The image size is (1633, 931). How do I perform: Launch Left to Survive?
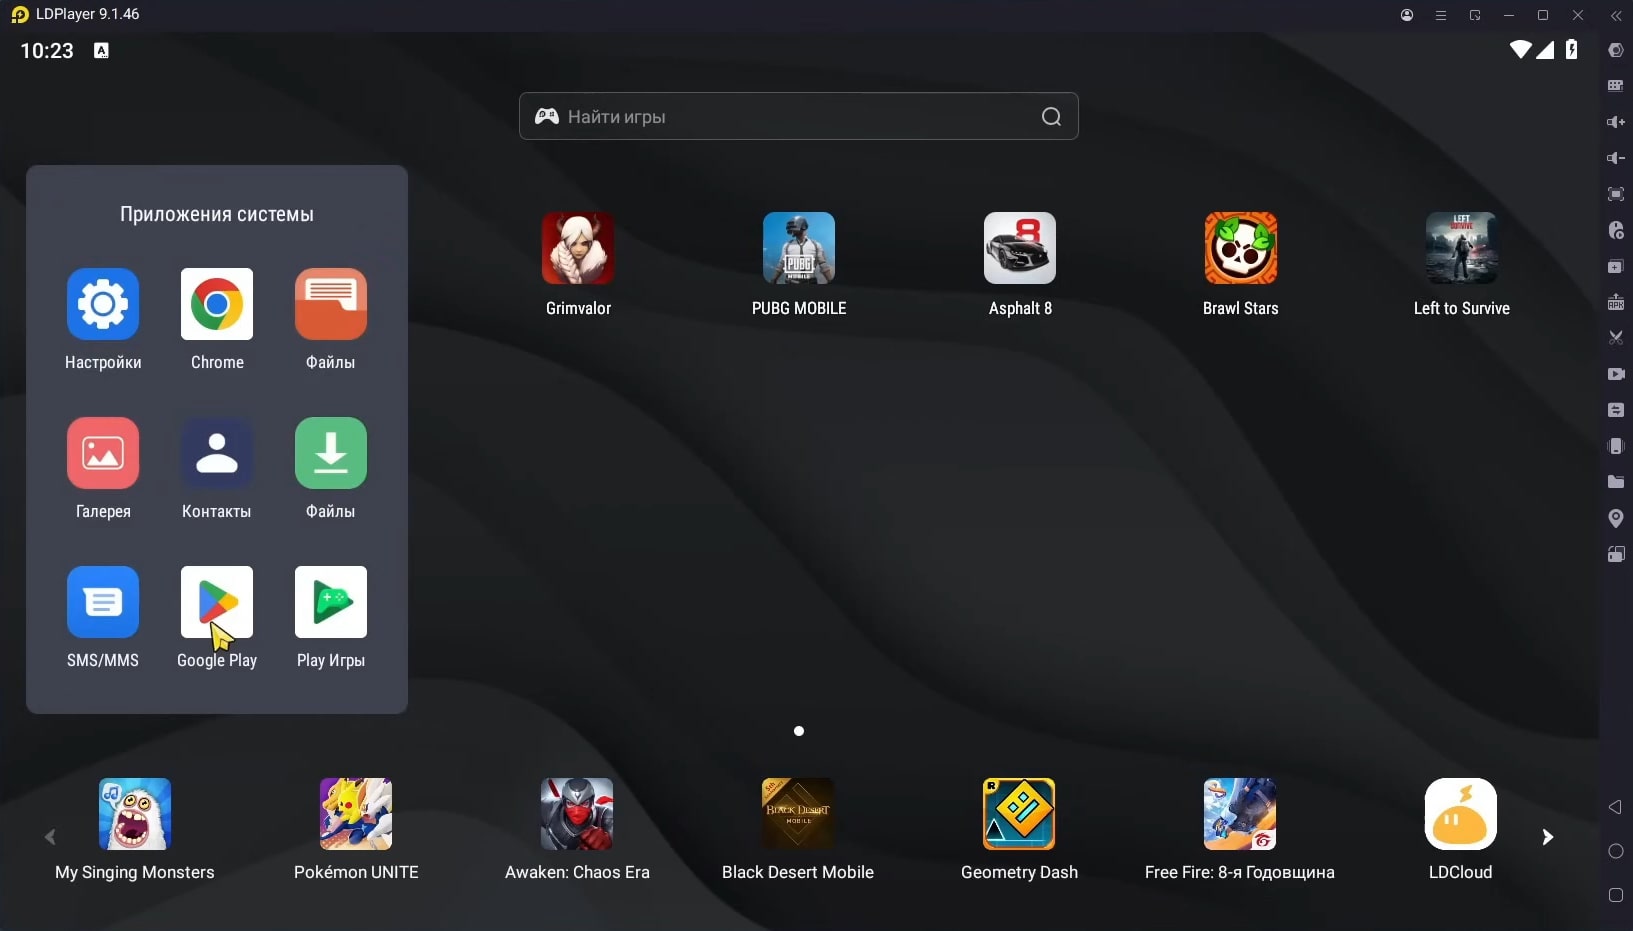[x=1462, y=248]
